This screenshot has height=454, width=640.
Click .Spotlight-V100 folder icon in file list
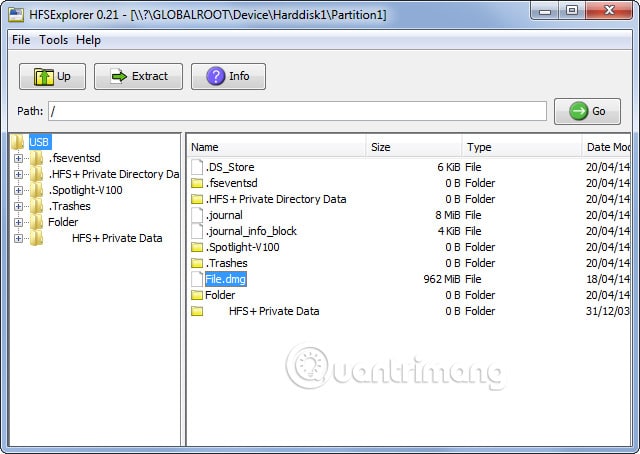point(197,247)
